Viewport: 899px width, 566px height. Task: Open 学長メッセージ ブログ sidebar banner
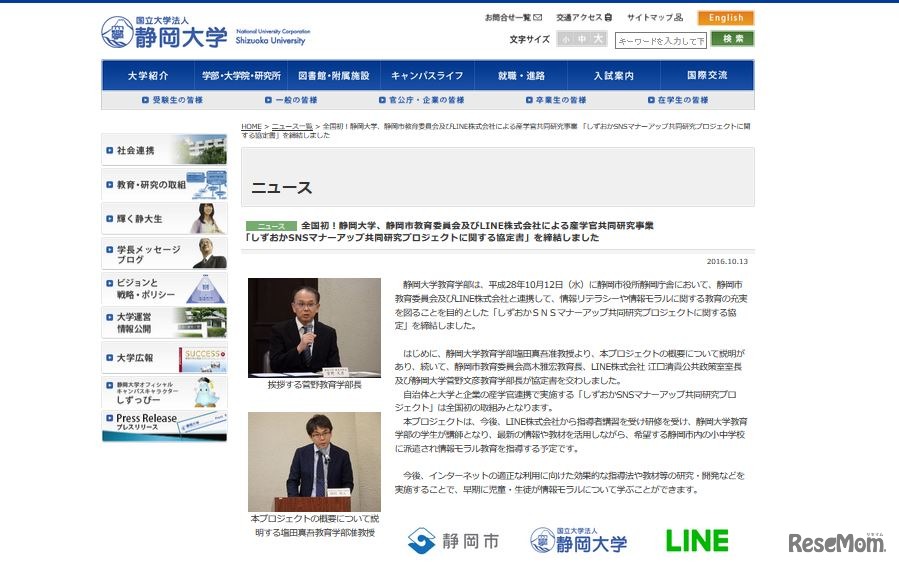tap(164, 253)
